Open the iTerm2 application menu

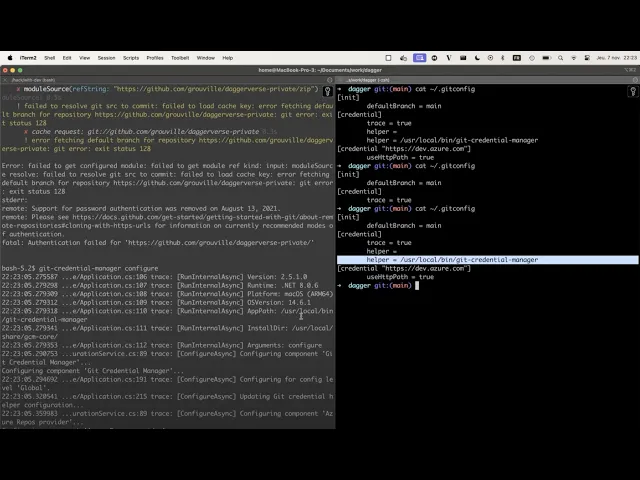pos(28,58)
